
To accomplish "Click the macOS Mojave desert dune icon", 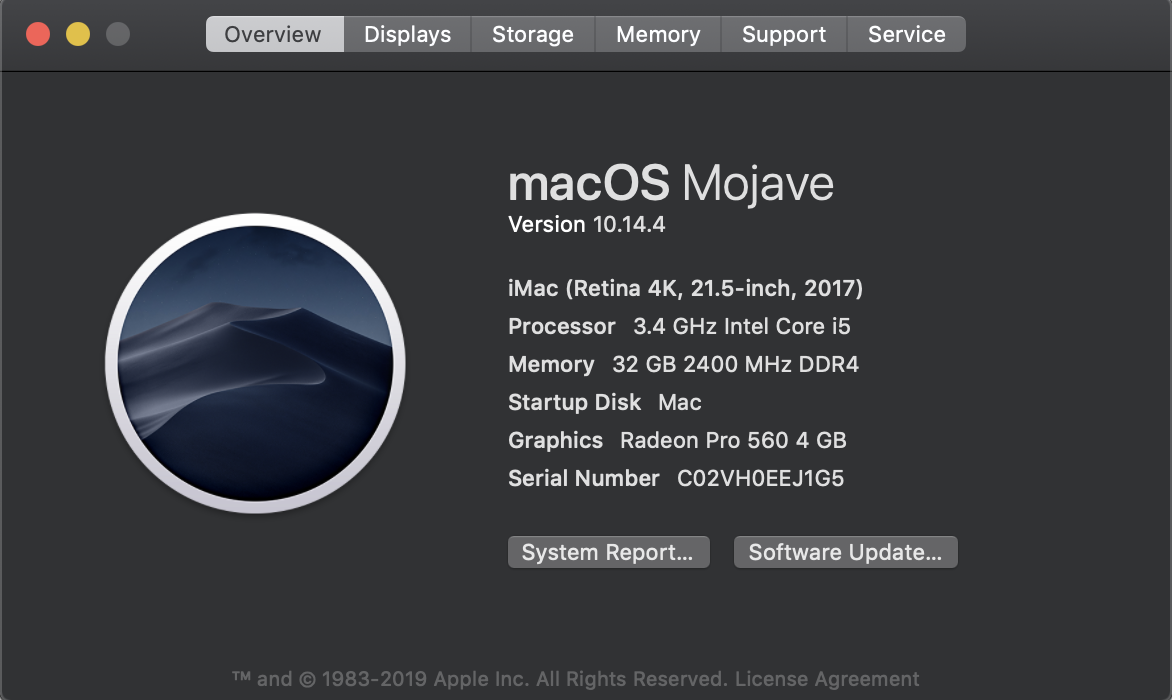I will 255,363.
